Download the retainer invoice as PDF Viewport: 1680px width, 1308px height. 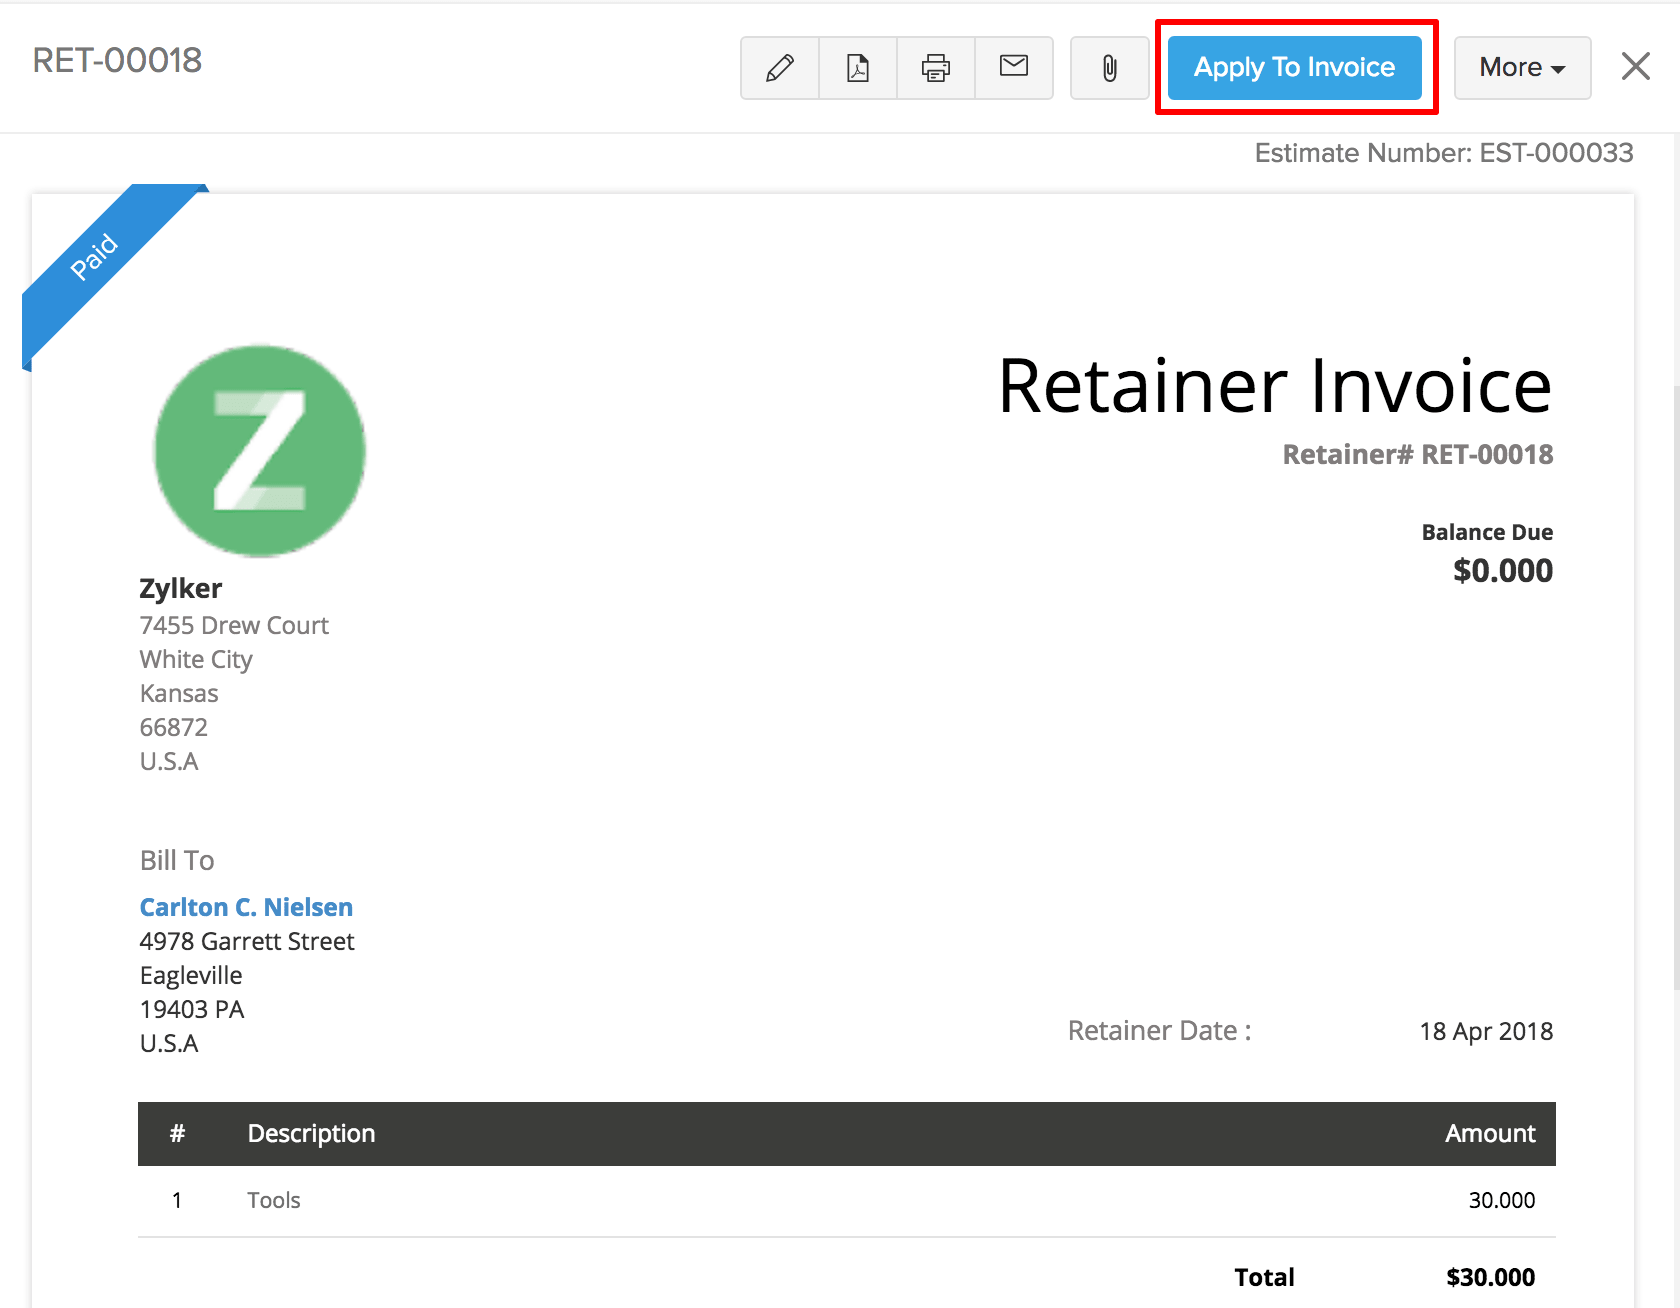857,68
